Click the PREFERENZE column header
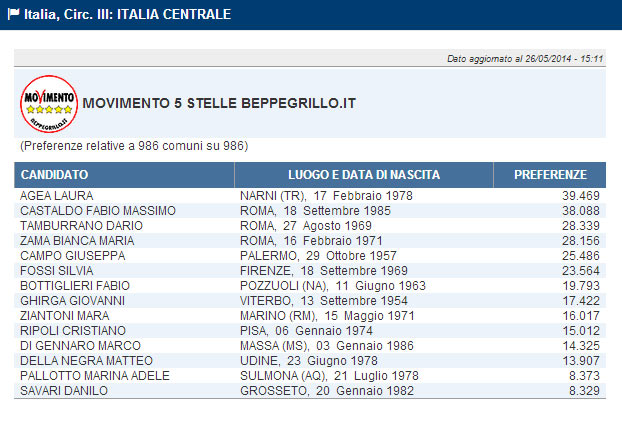 [550, 175]
